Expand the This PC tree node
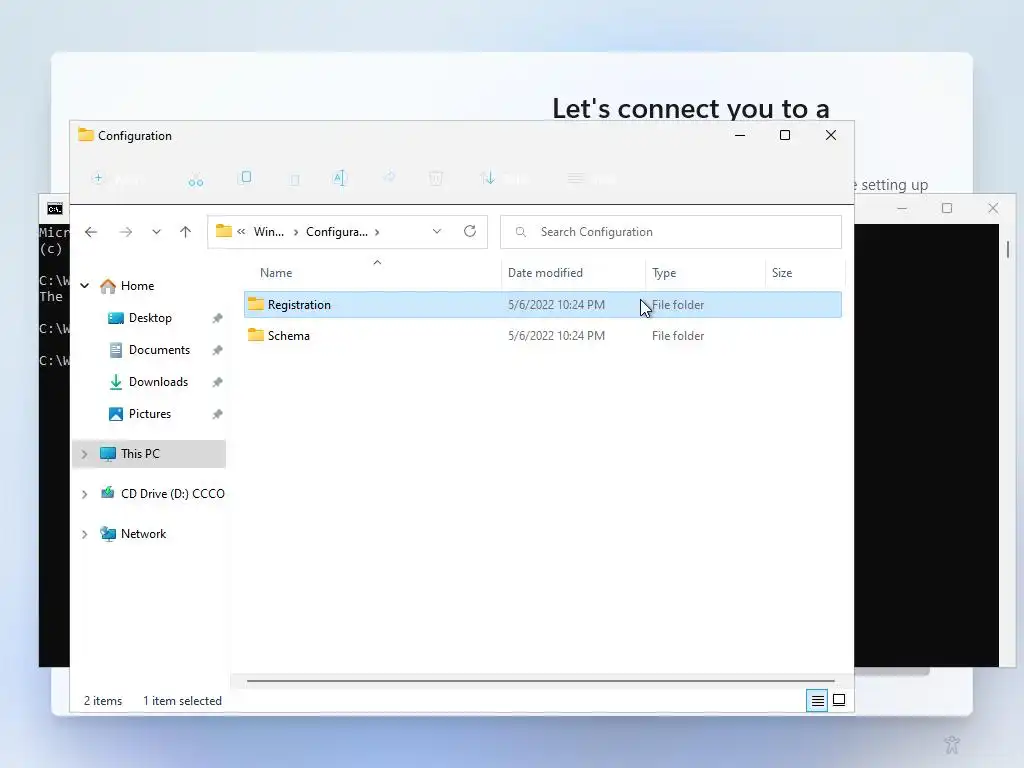This screenshot has width=1024, height=768. tap(85, 454)
